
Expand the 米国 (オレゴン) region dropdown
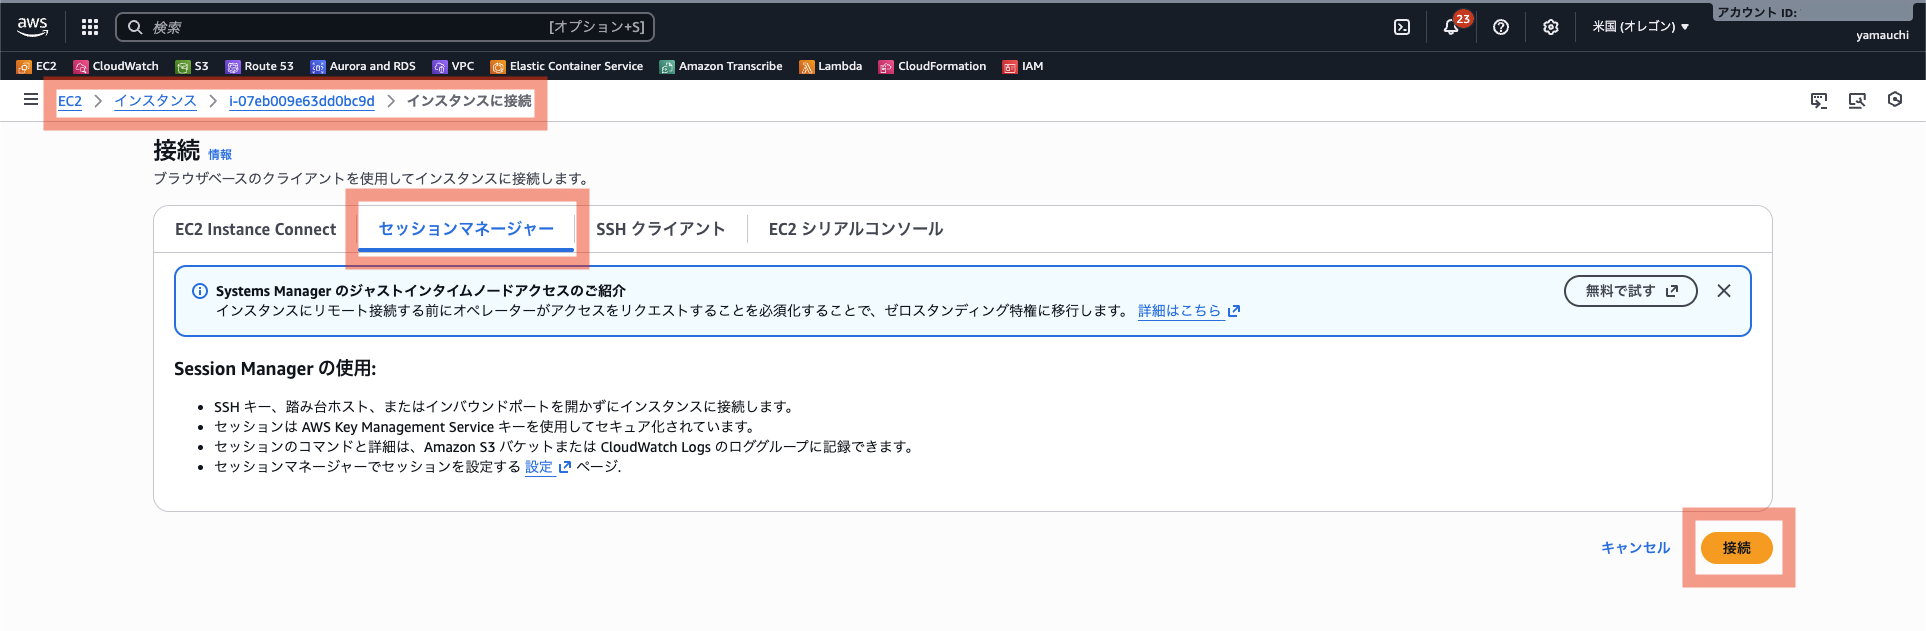(x=1640, y=27)
